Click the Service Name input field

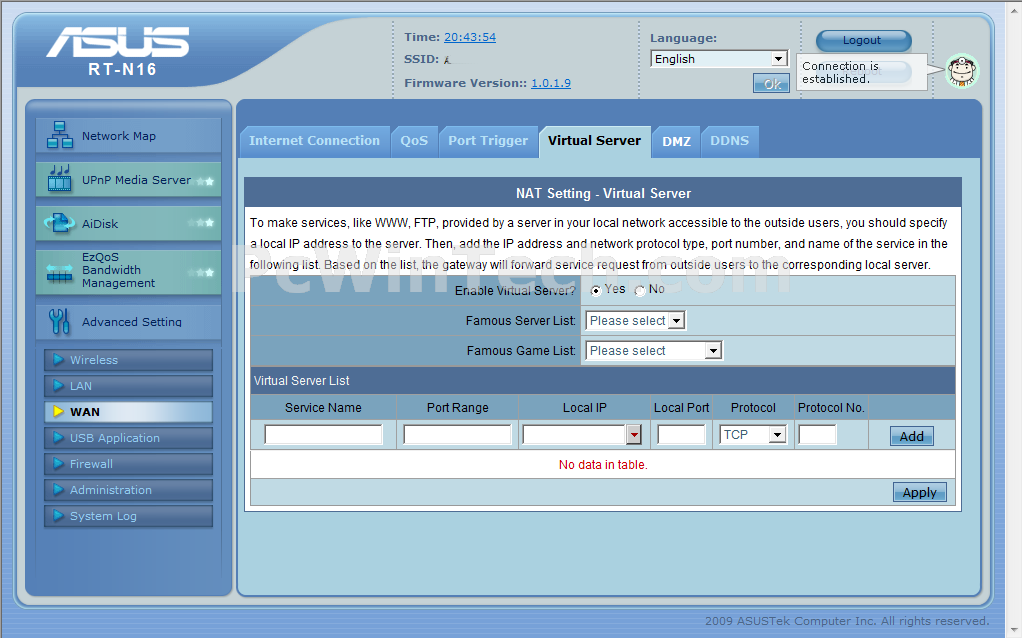(x=323, y=435)
